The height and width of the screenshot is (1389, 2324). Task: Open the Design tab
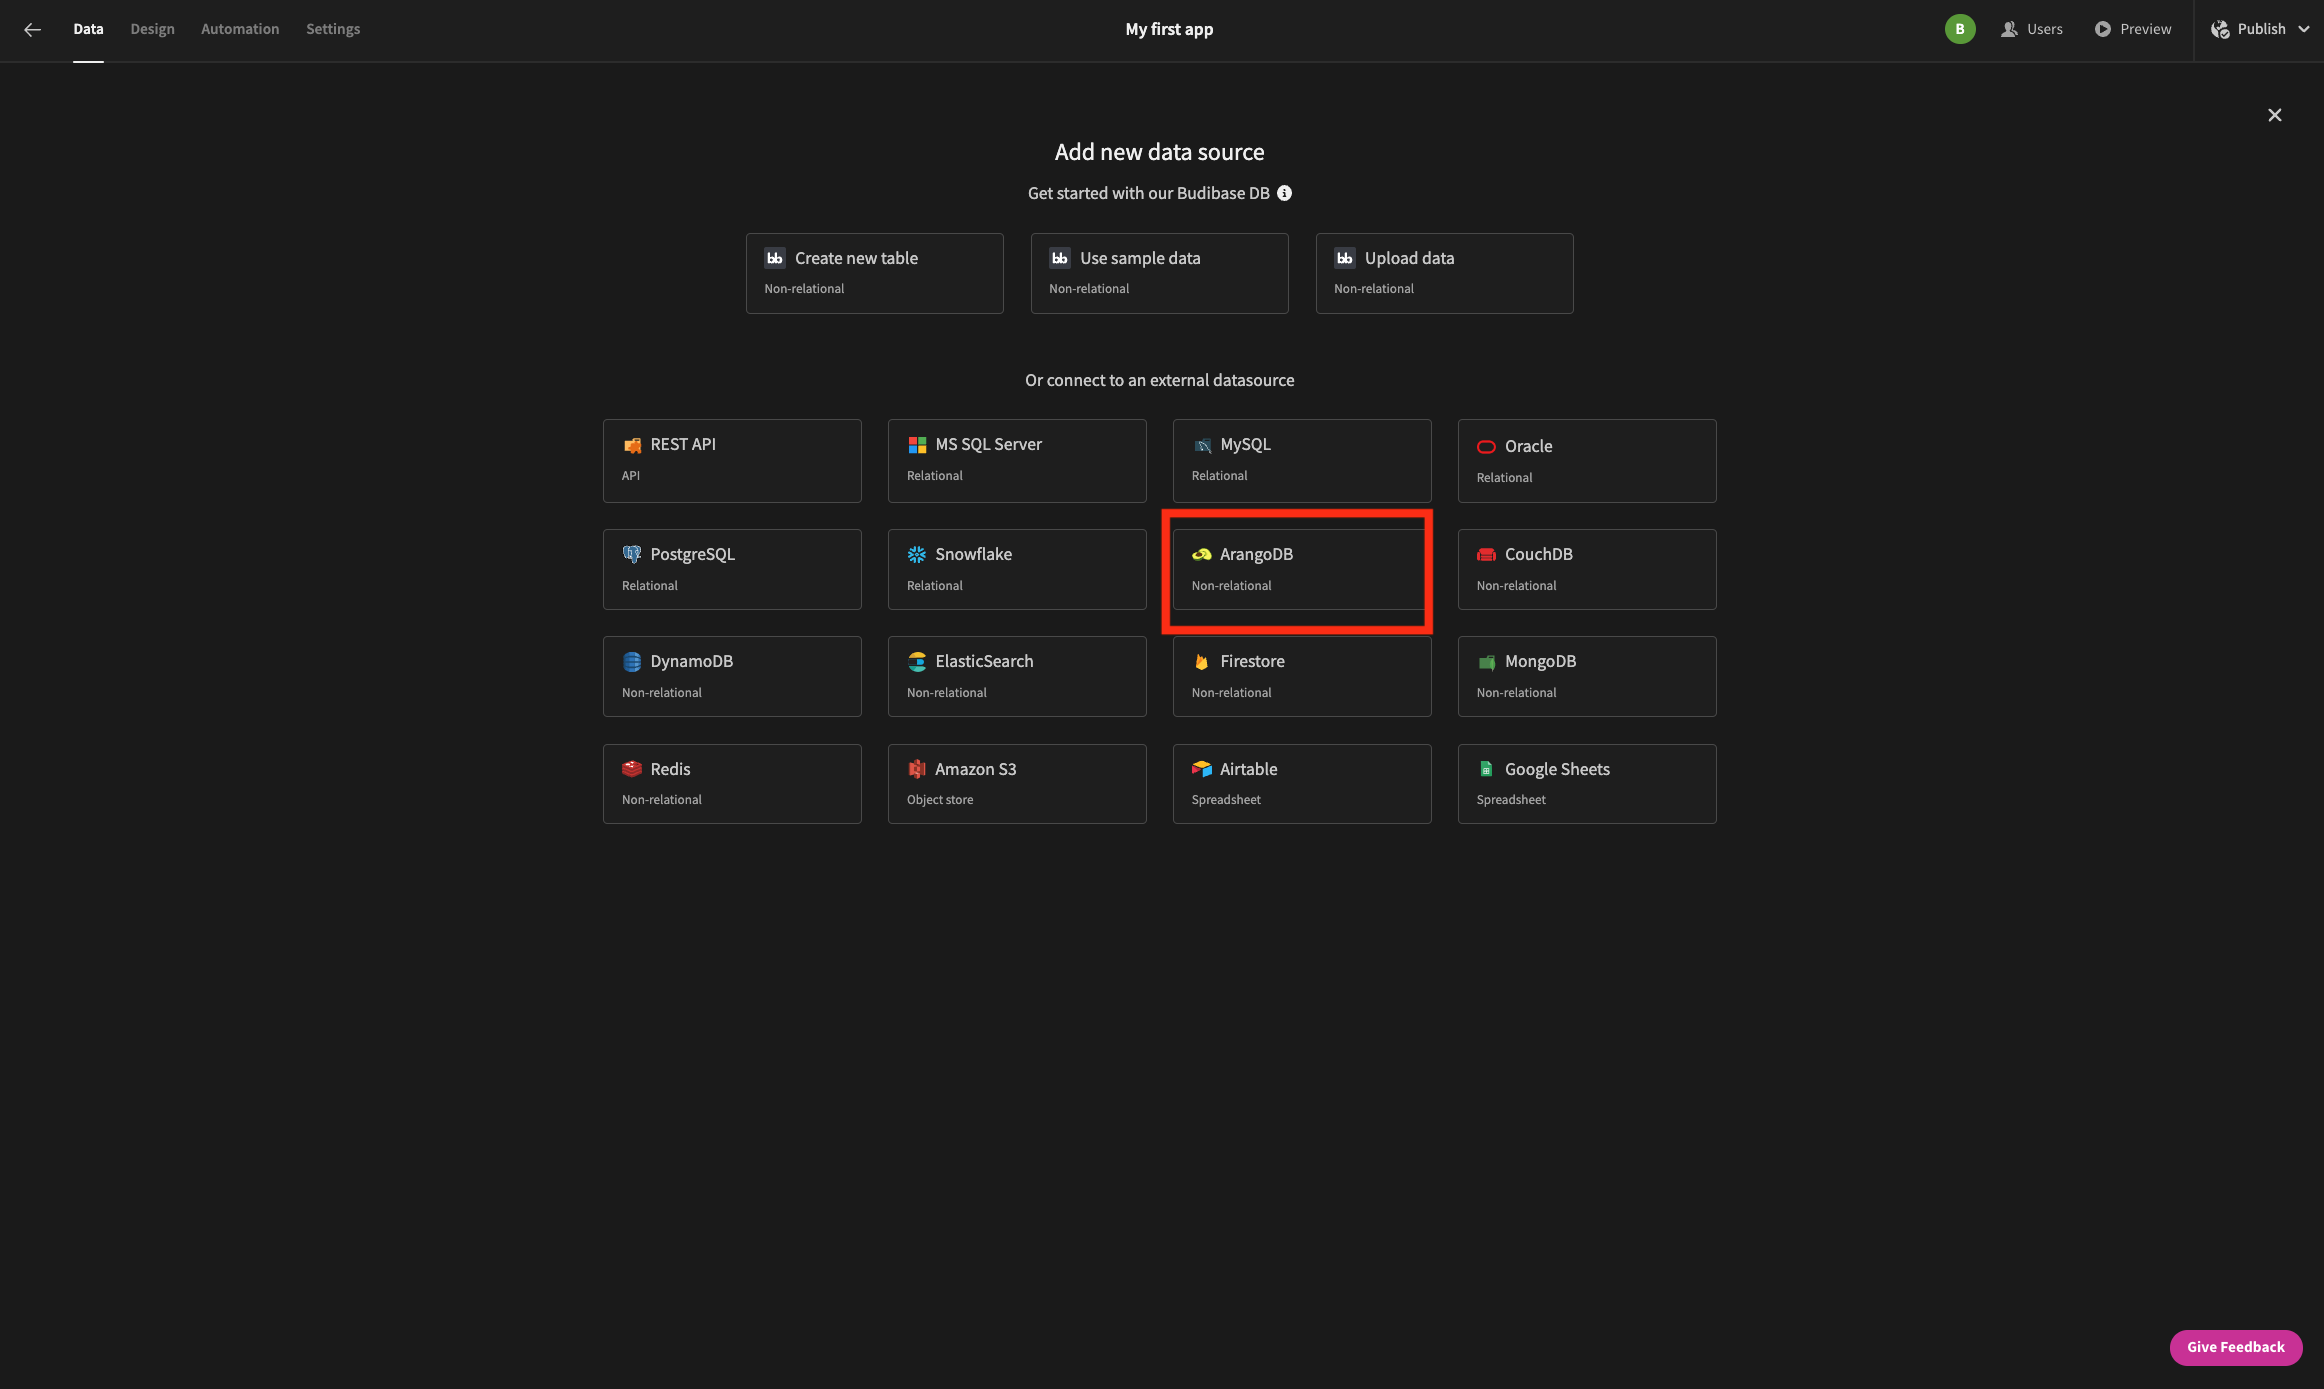[x=152, y=29]
